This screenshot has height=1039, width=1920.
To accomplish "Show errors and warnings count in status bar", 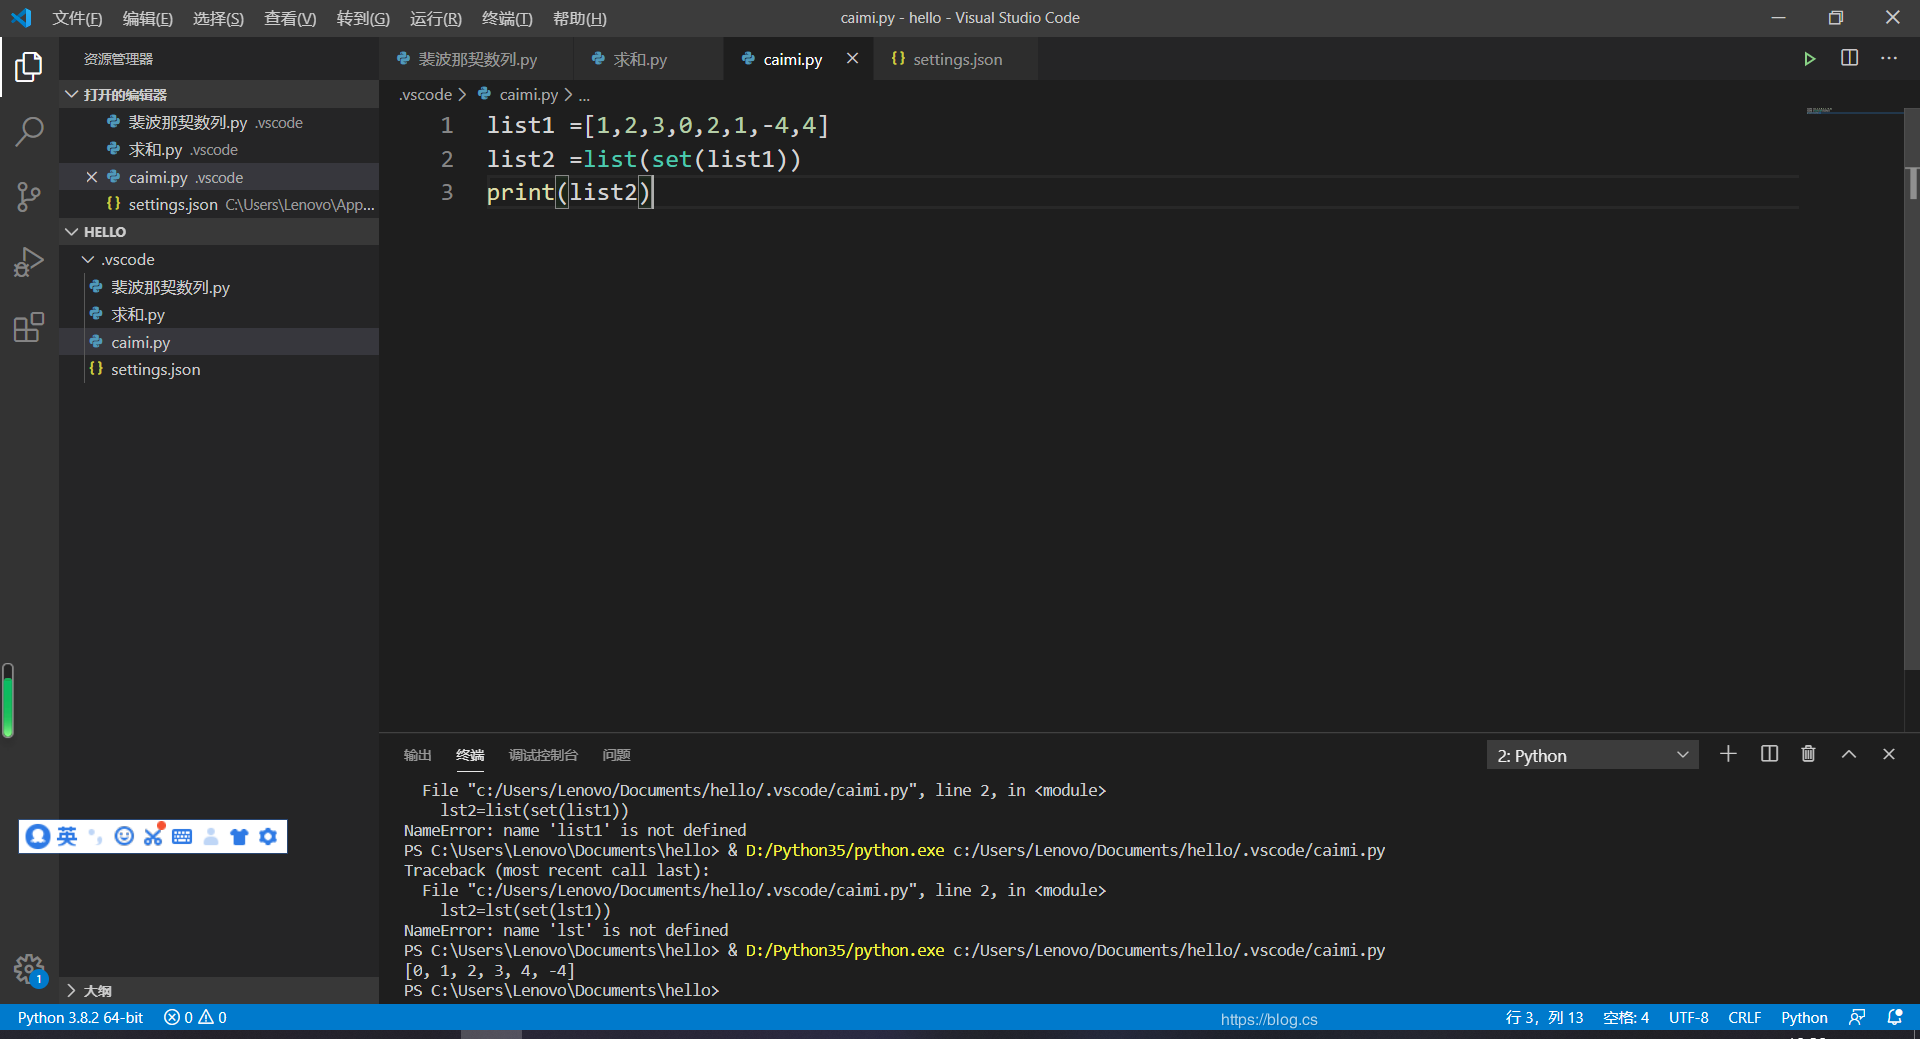I will pos(195,1017).
